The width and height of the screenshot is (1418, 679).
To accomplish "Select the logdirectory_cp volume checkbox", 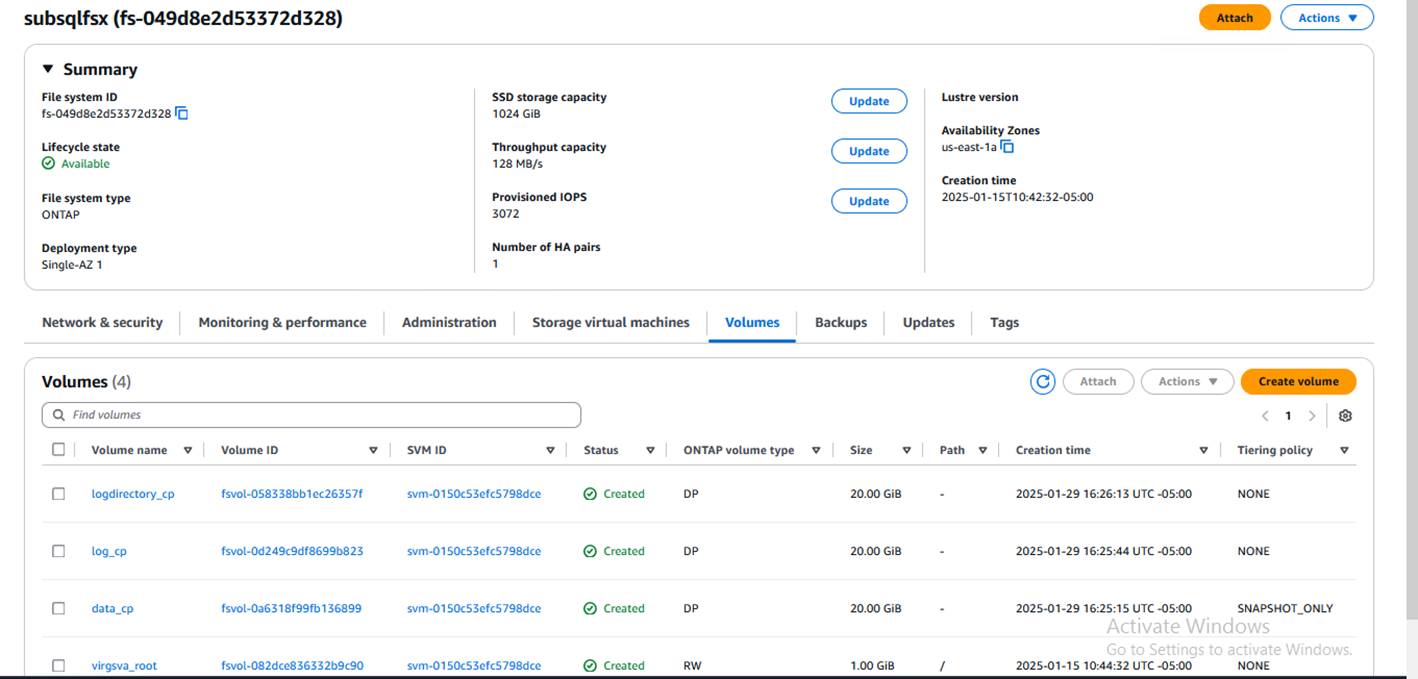I will [59, 494].
